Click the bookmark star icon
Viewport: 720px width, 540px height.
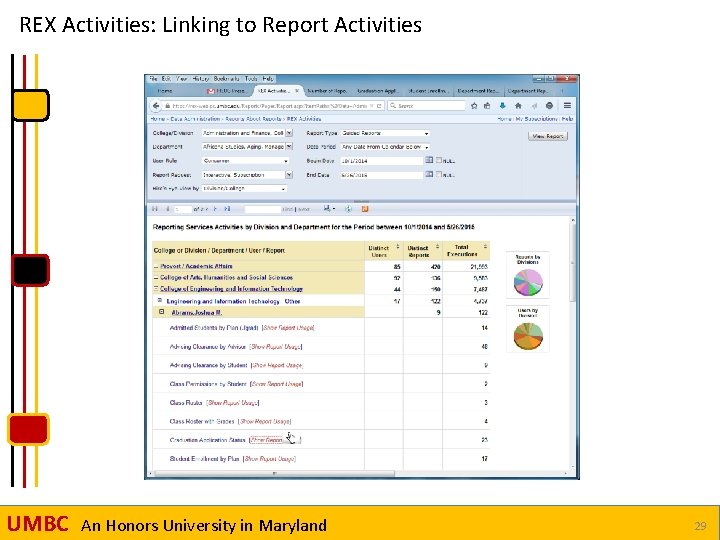474,106
